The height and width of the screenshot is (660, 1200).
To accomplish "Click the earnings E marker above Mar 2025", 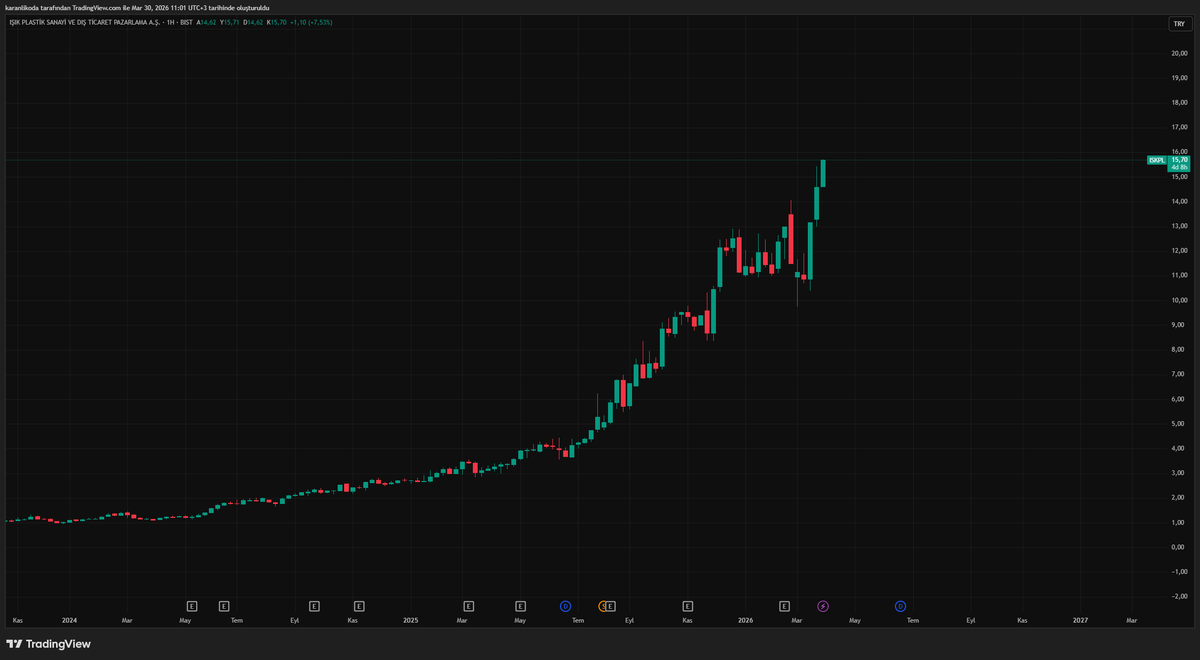I will click(x=468, y=606).
